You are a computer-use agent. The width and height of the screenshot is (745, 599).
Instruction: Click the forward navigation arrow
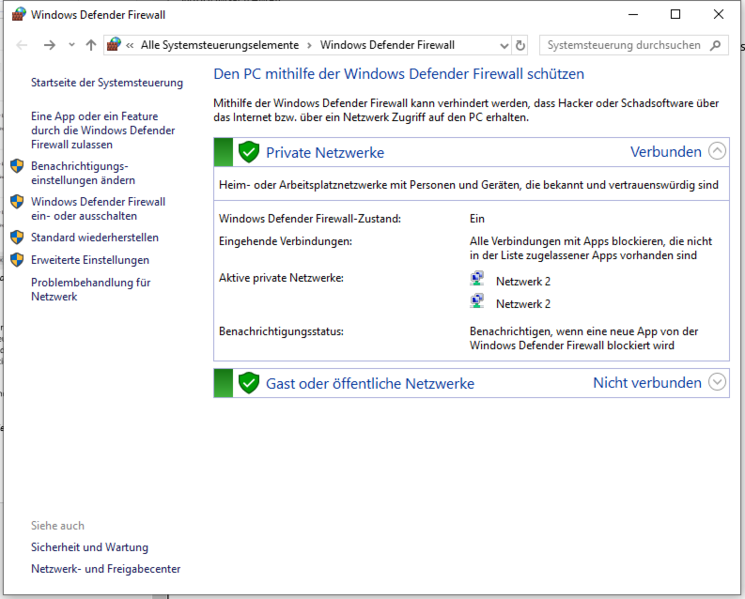point(49,45)
